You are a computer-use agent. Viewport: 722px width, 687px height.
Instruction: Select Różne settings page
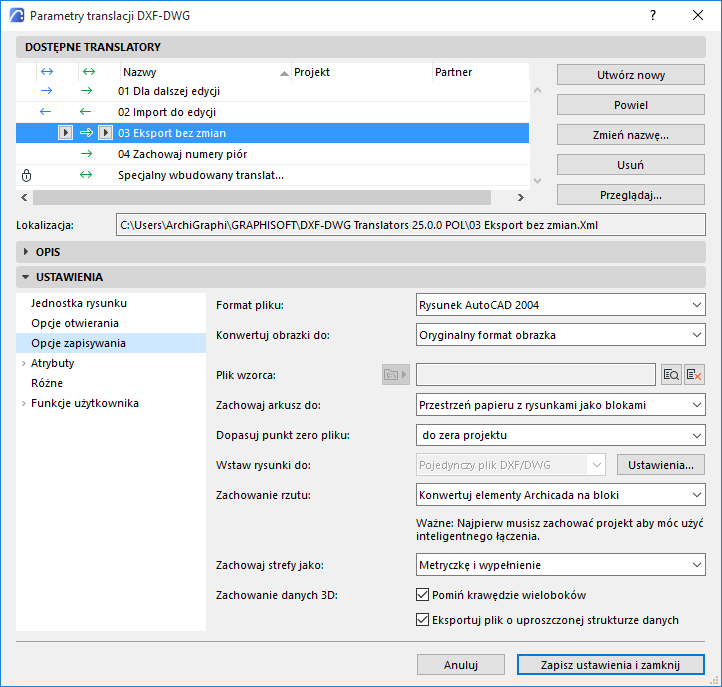tap(47, 383)
